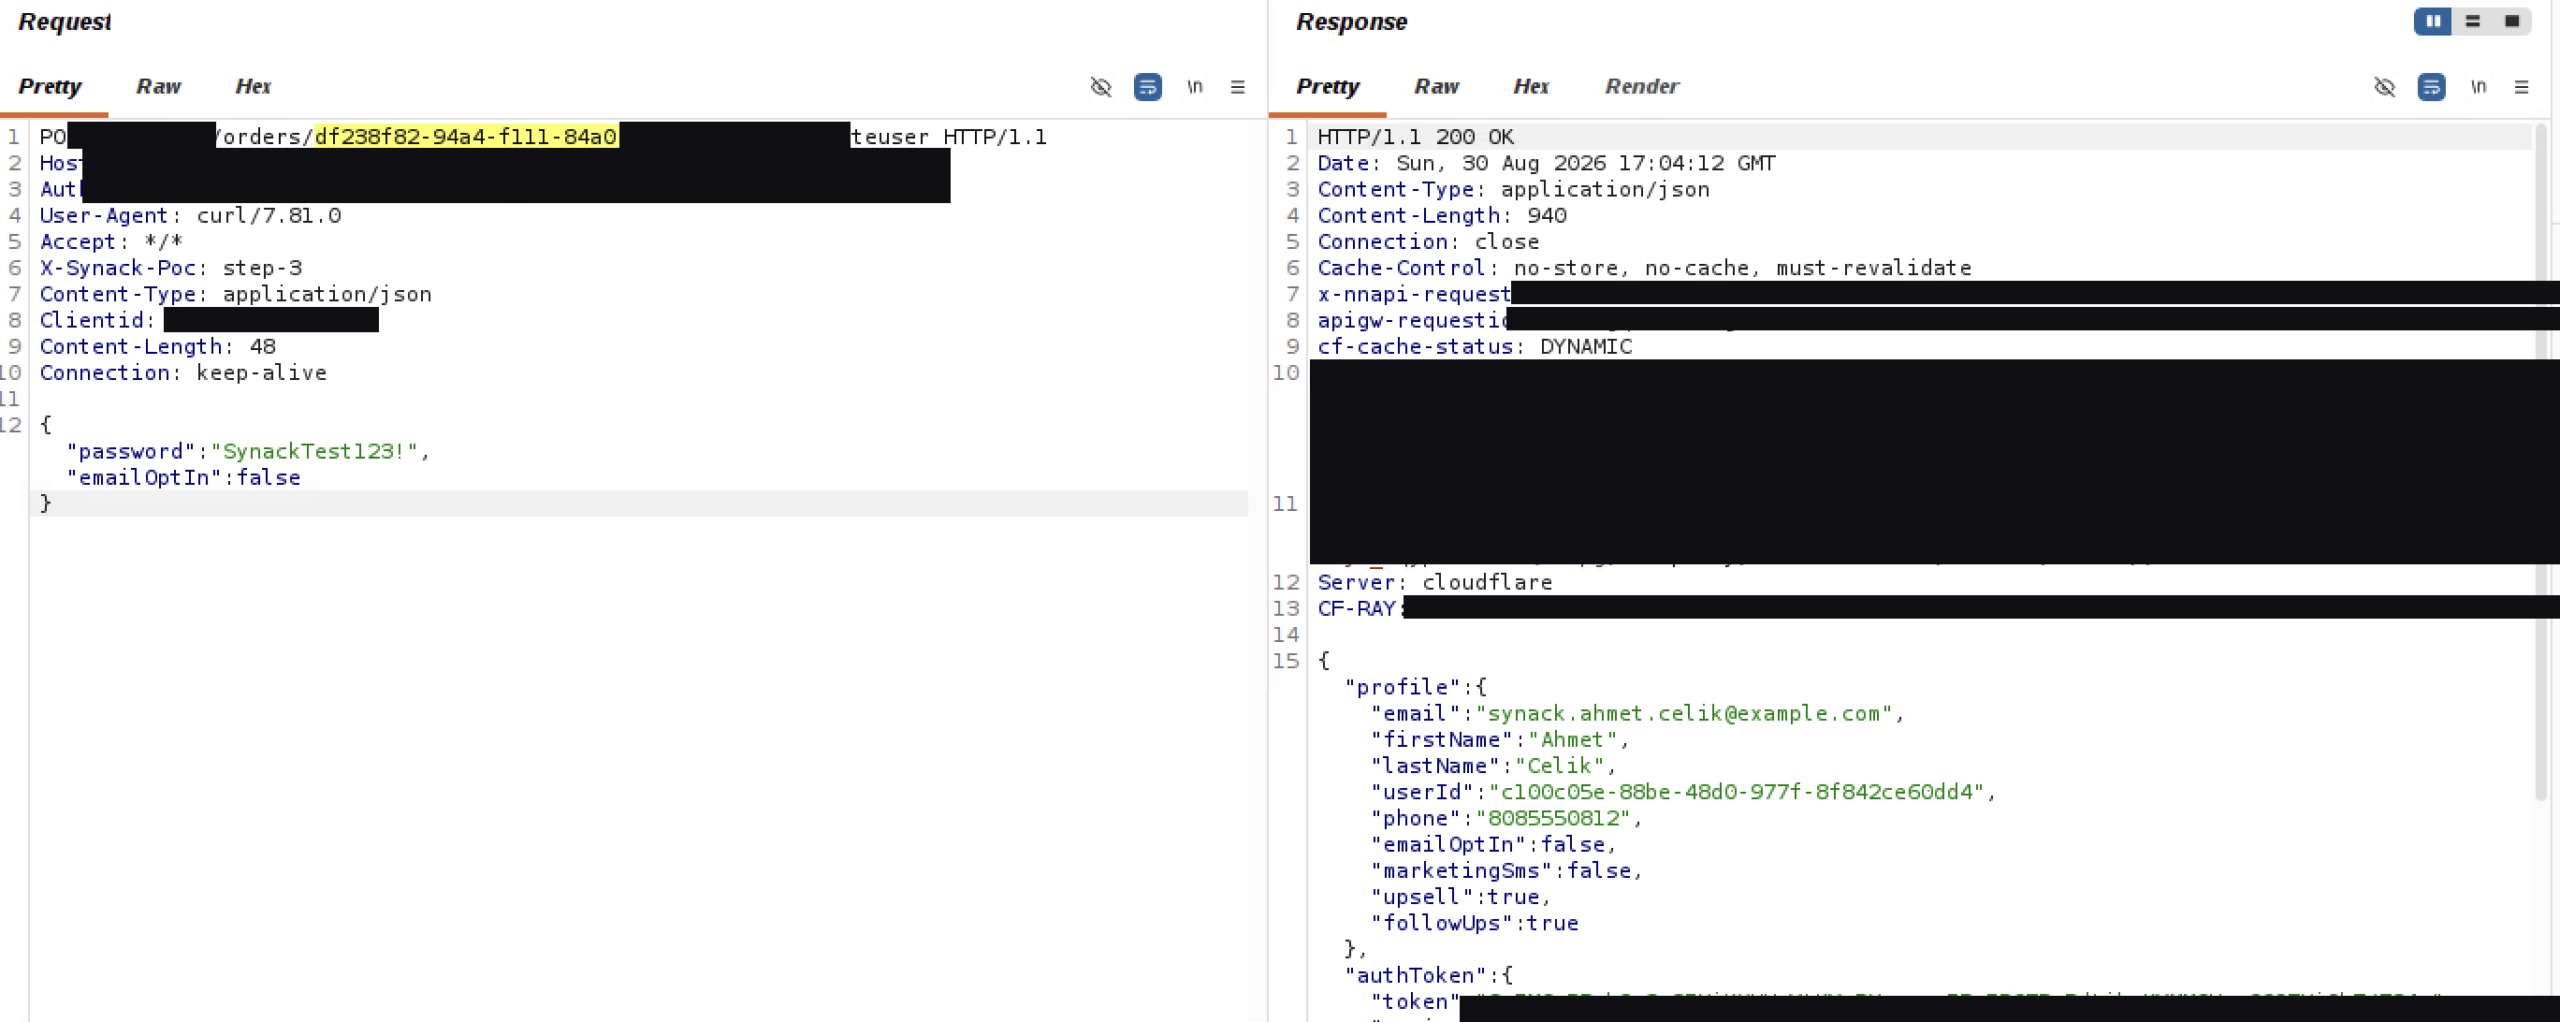Select top-bottom split layout icon
The image size is (2560, 1022).
(x=2473, y=21)
